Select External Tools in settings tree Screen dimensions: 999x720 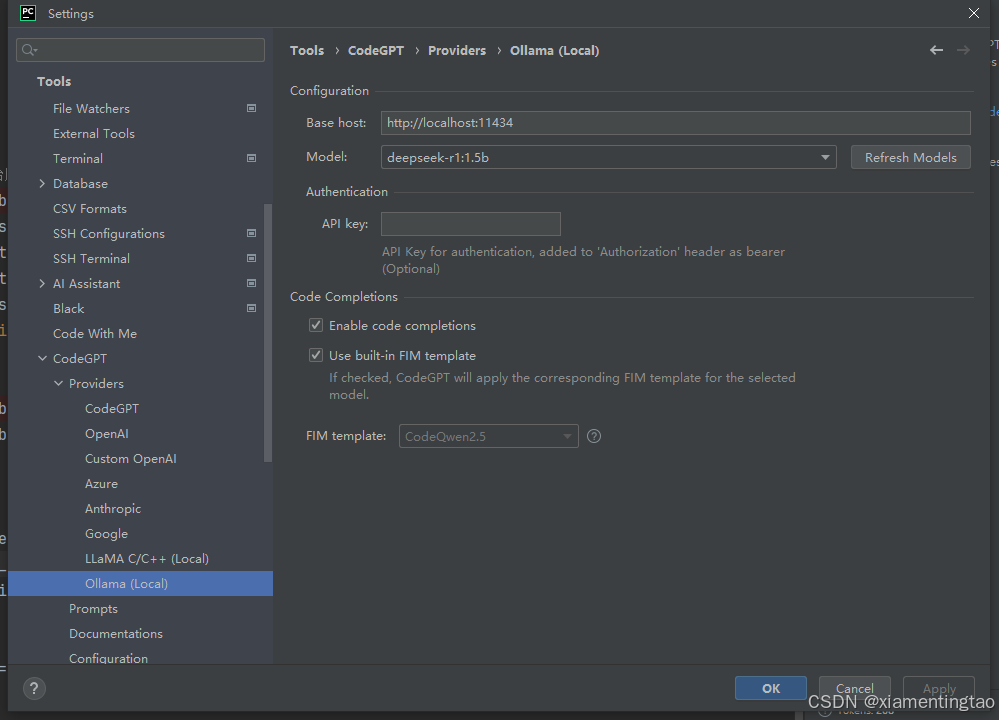coord(94,133)
